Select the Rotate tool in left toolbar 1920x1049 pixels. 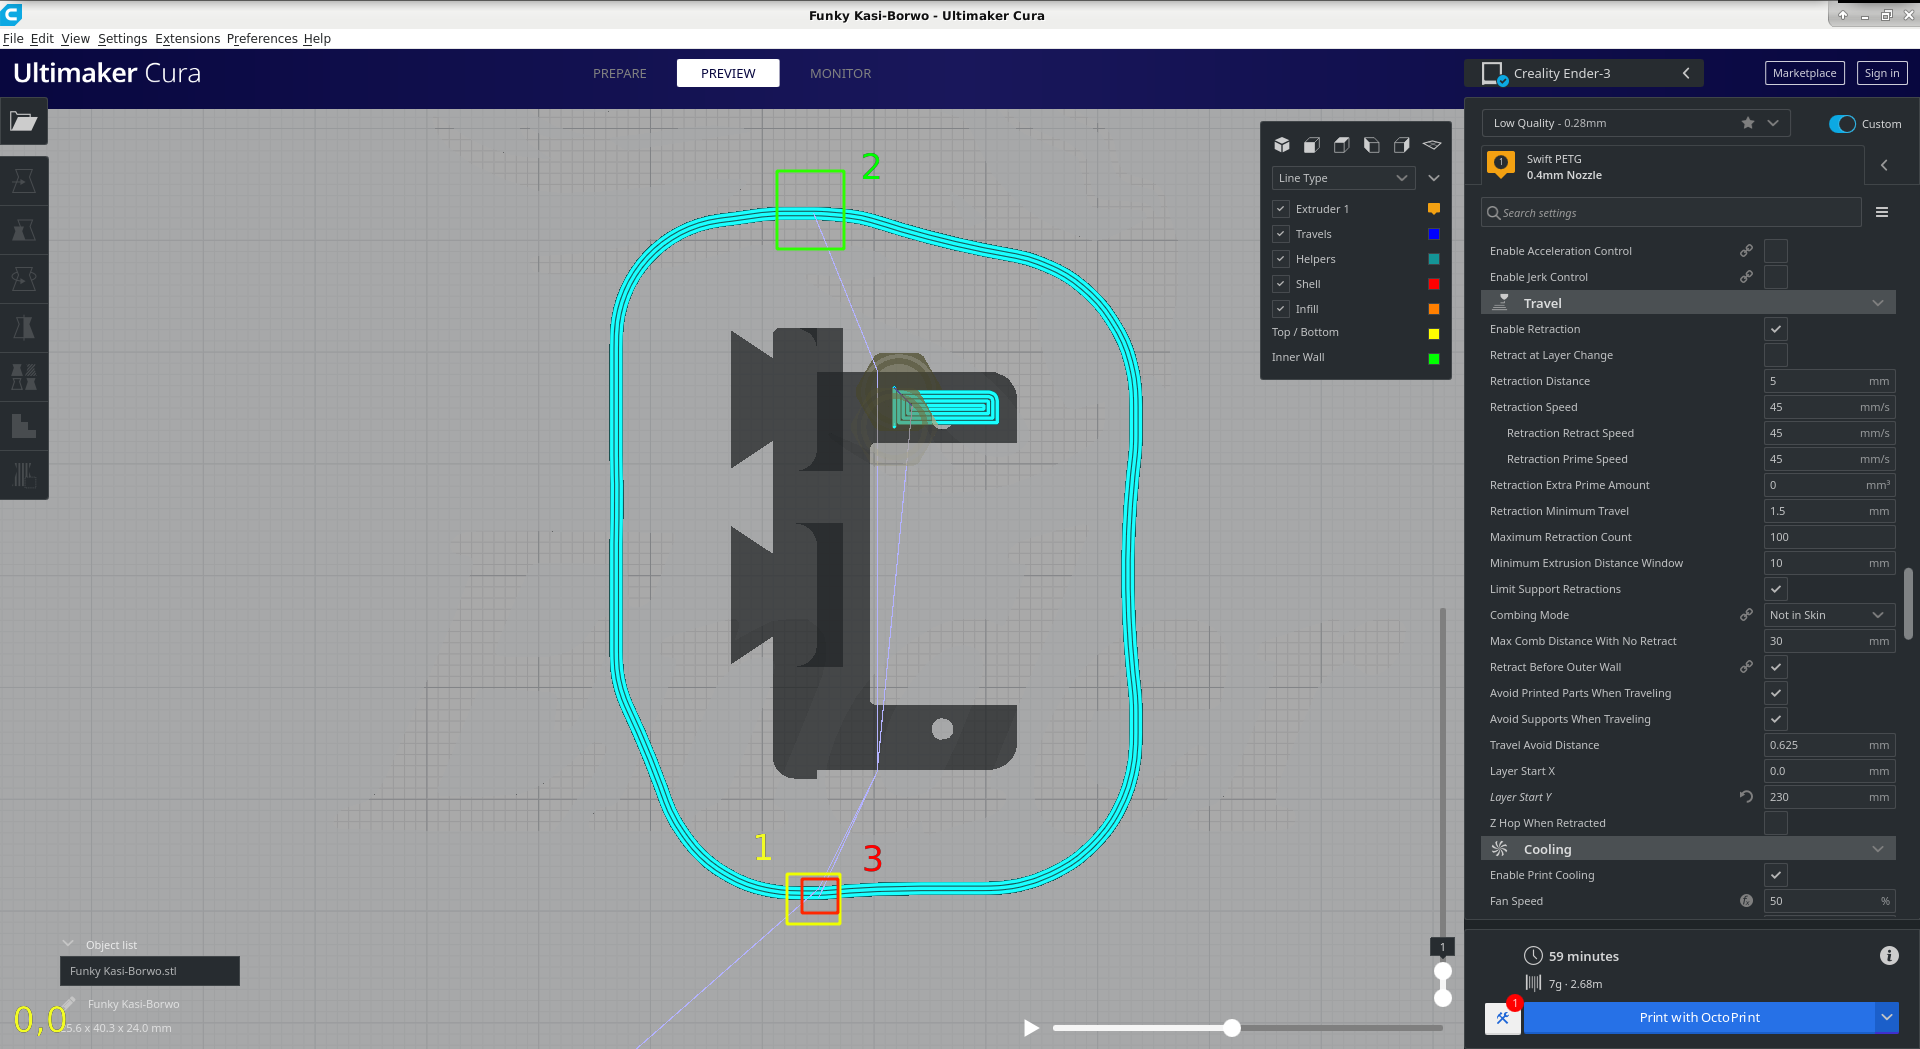(24, 279)
